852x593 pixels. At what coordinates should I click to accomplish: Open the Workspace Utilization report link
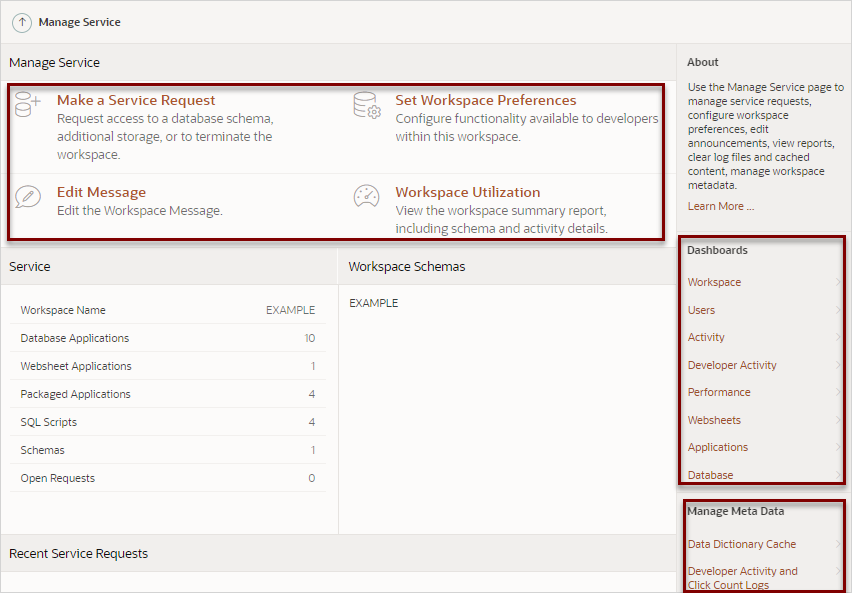point(468,192)
